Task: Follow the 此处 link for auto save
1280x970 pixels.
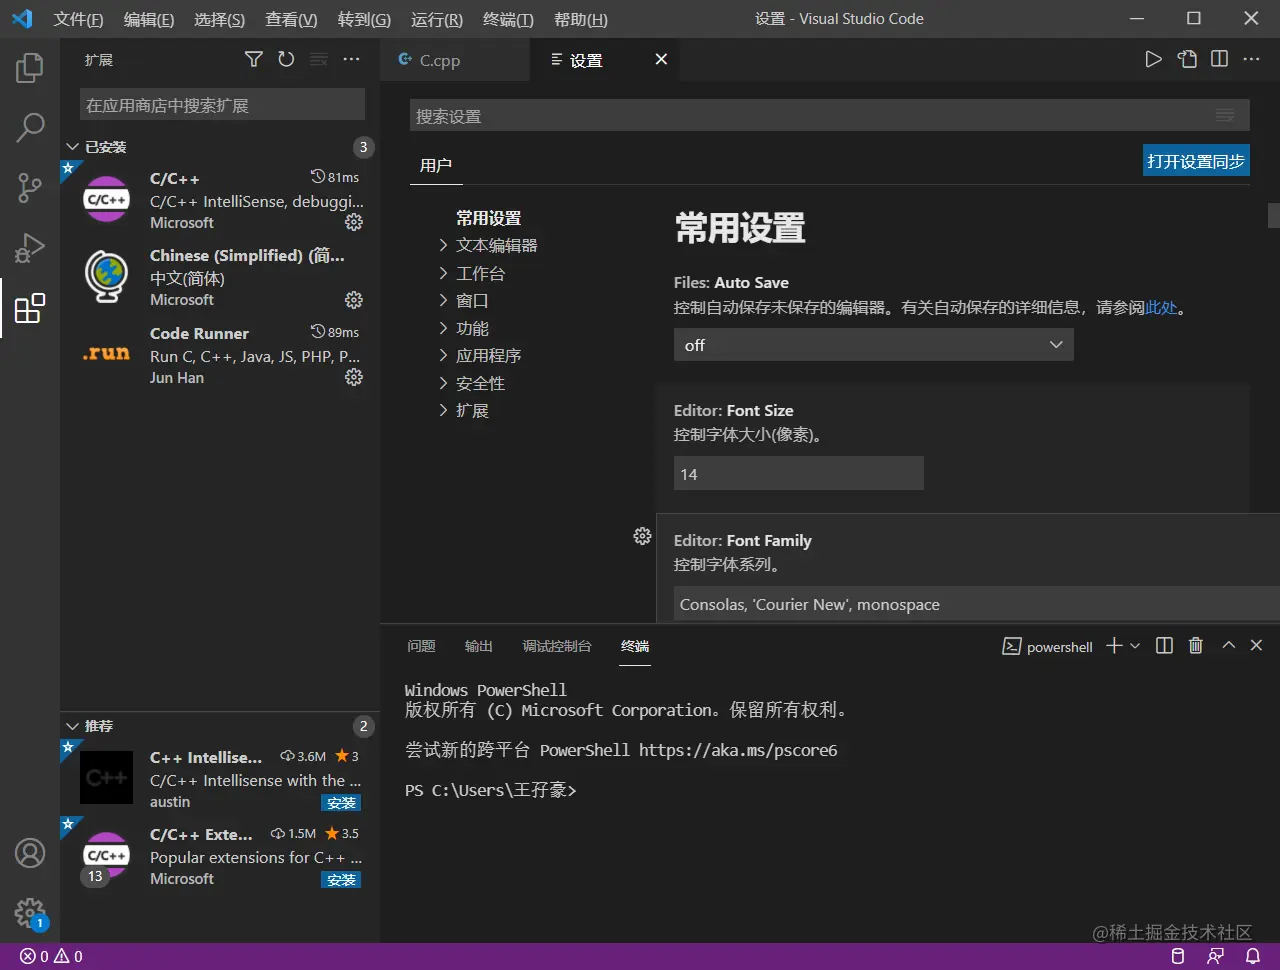Action: [x=1161, y=308]
